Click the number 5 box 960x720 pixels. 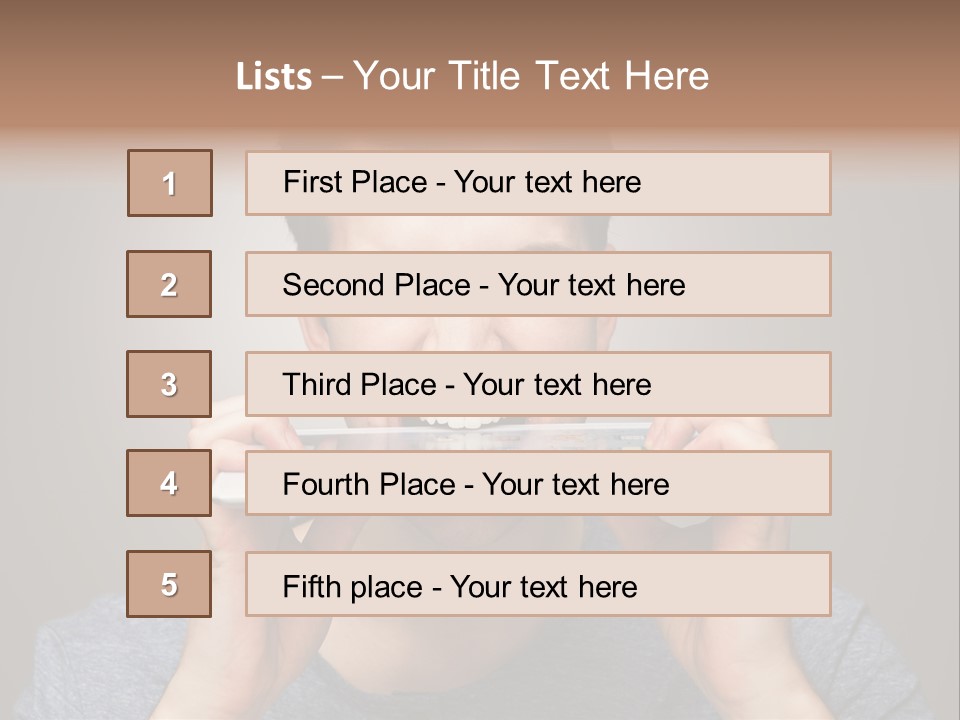tap(169, 584)
